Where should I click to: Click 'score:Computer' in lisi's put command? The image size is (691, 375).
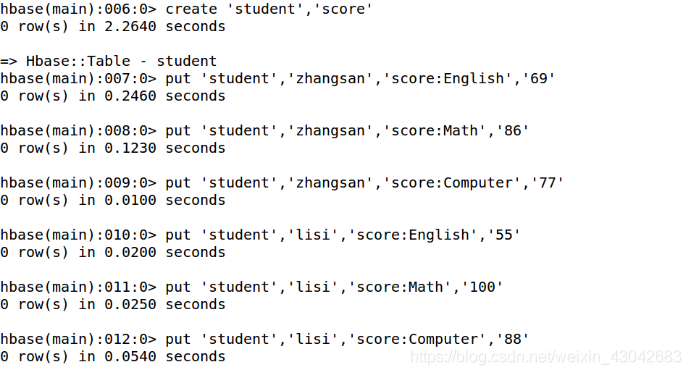(x=416, y=339)
